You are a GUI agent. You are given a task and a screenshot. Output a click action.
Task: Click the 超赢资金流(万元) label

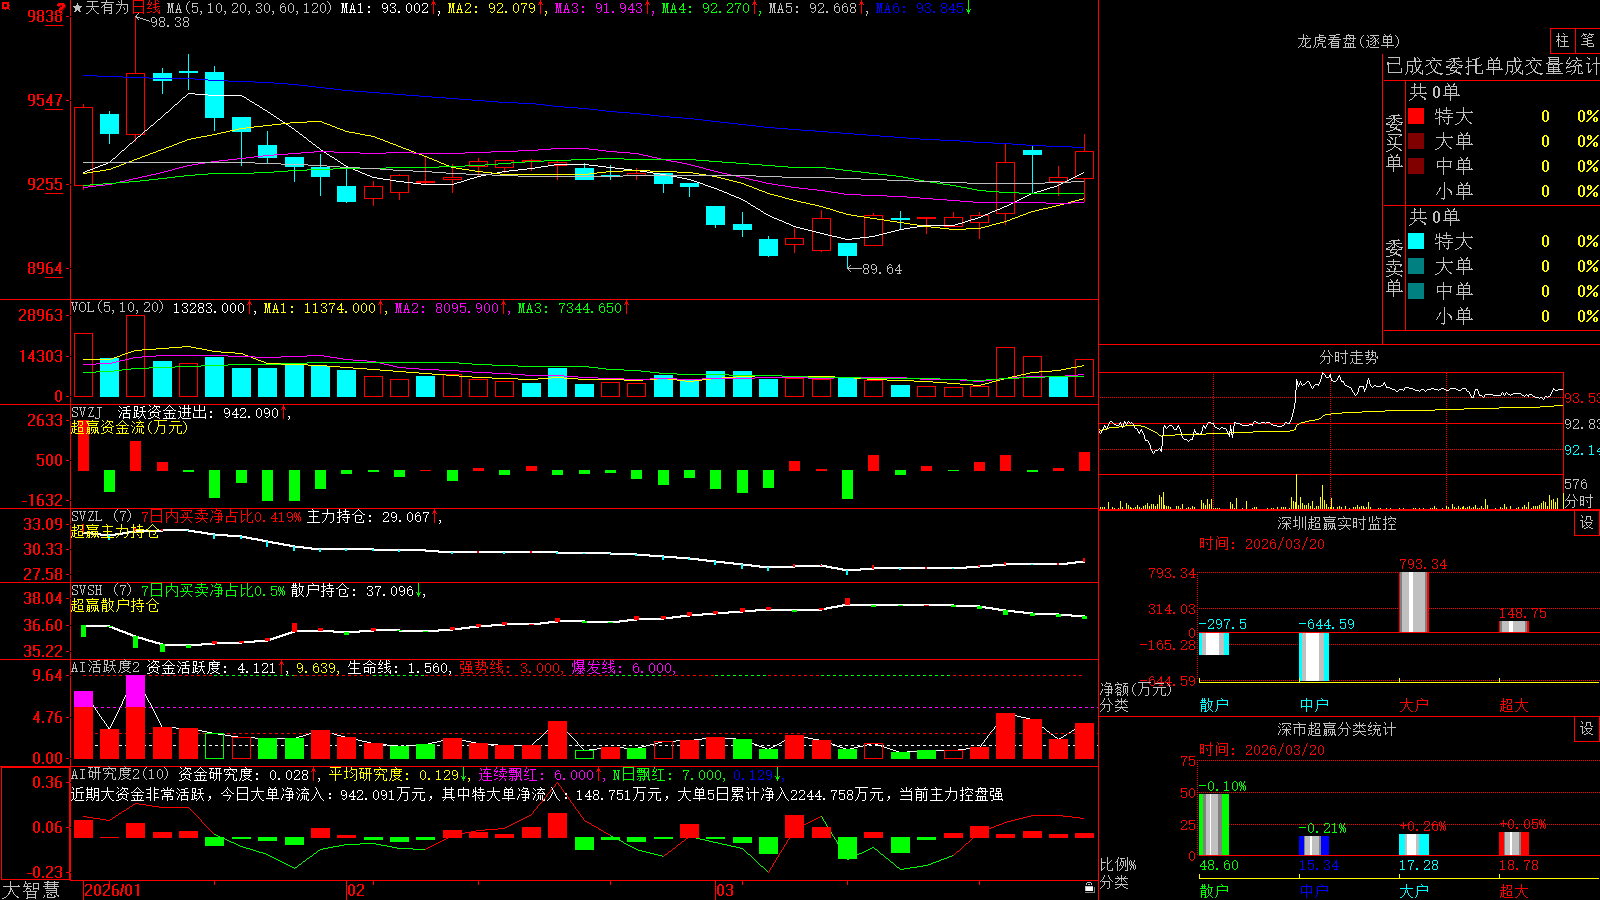point(129,427)
